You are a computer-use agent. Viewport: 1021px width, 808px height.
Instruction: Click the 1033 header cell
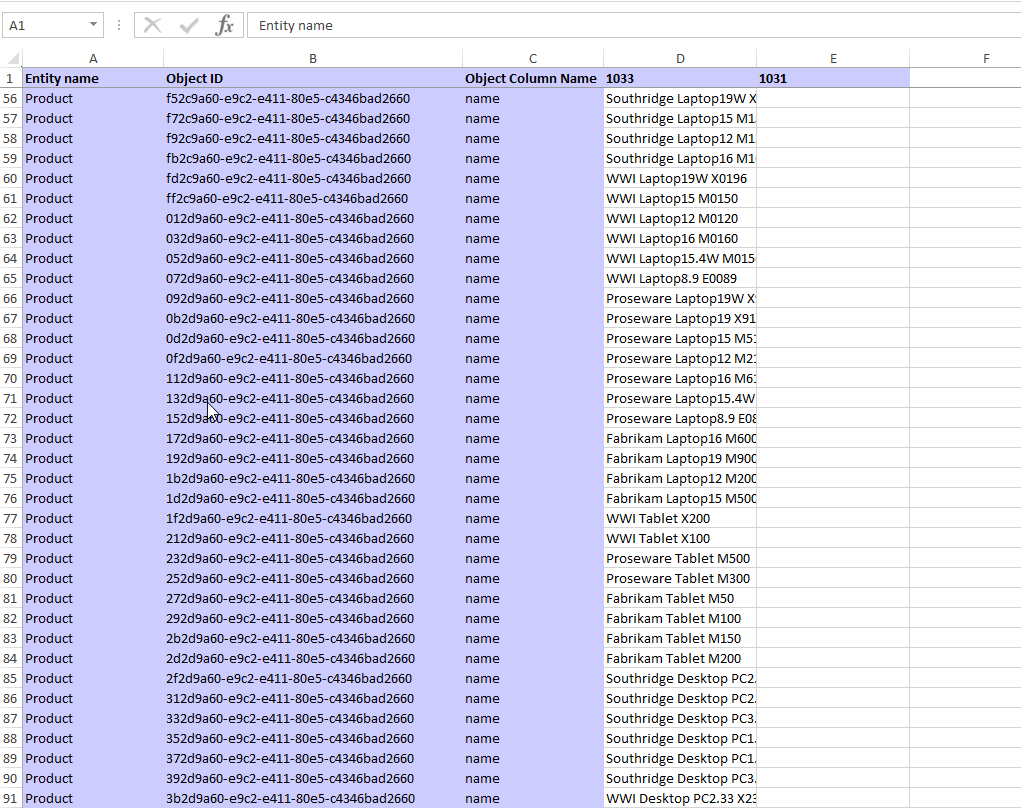point(680,79)
